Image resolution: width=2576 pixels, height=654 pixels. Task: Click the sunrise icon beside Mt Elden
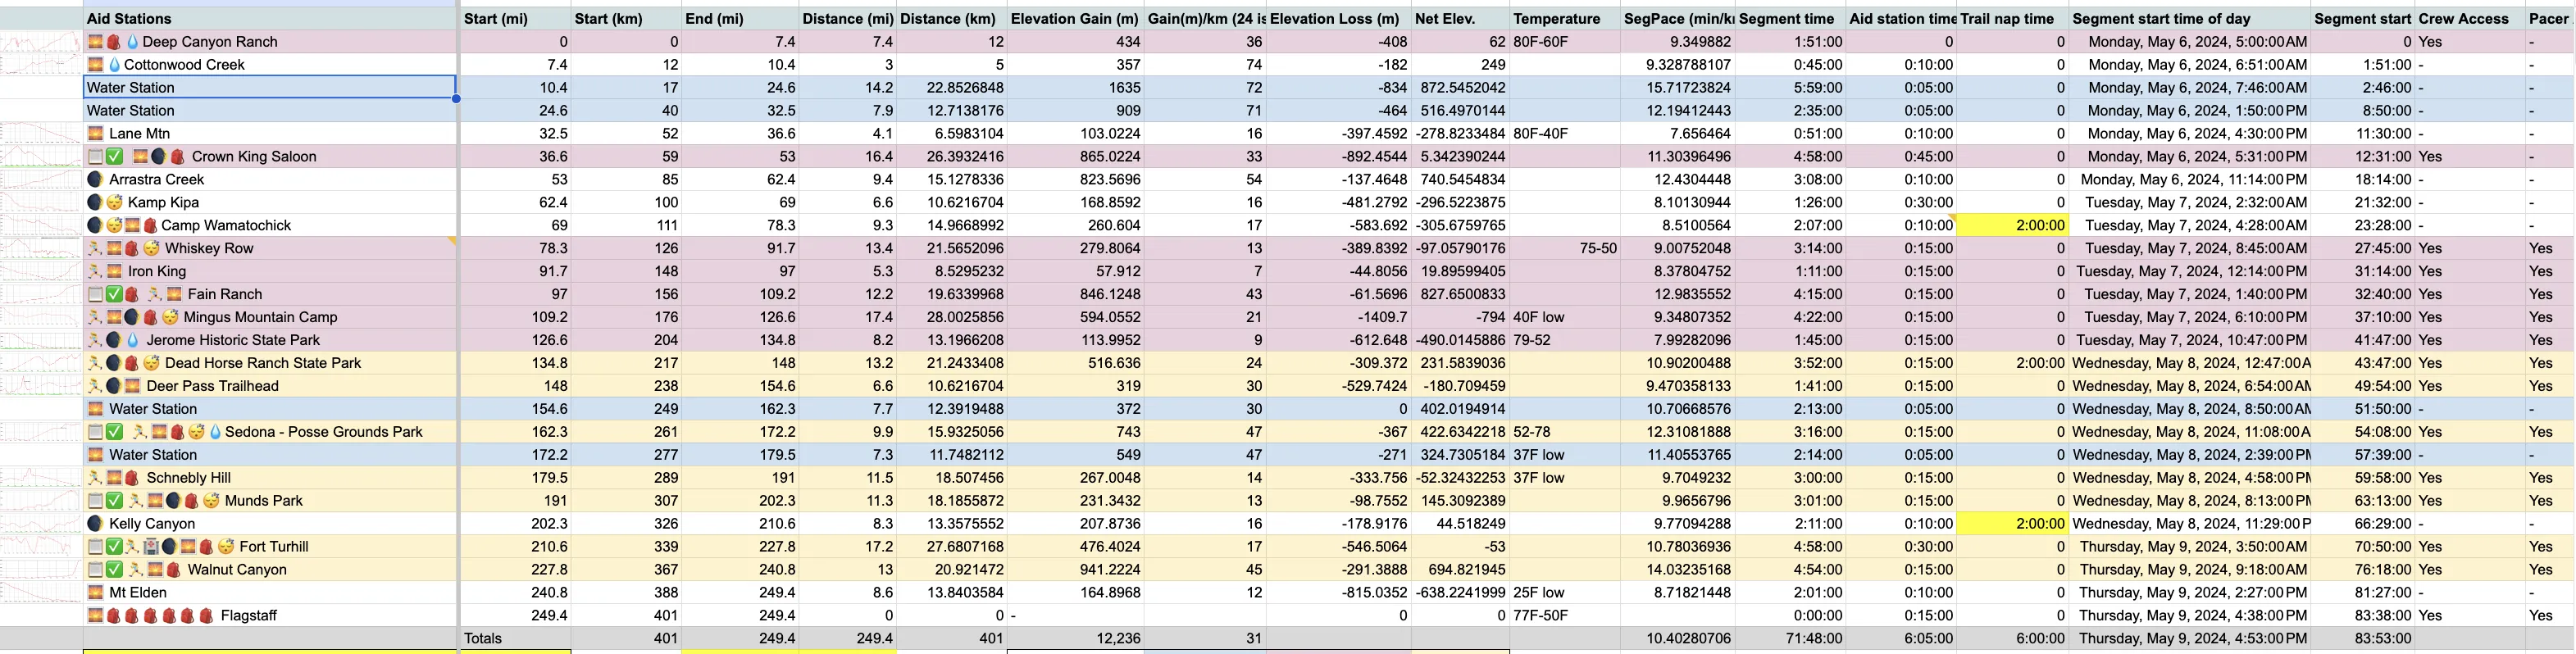click(x=95, y=593)
